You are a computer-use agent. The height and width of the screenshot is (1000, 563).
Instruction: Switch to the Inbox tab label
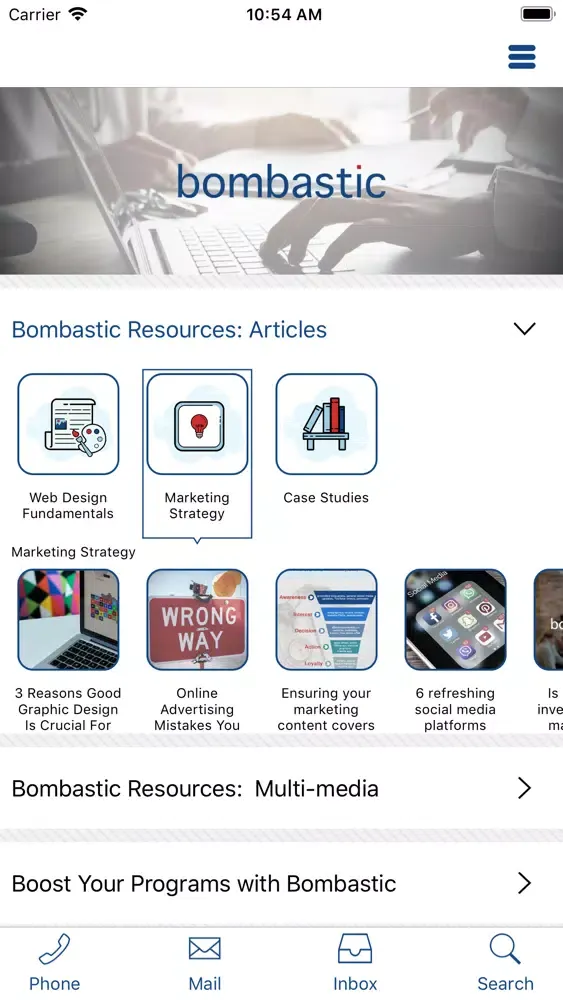click(355, 983)
